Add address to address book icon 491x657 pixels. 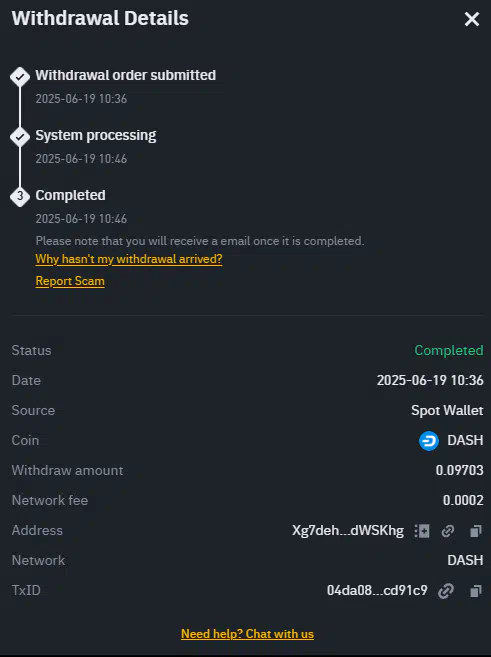[x=422, y=531]
